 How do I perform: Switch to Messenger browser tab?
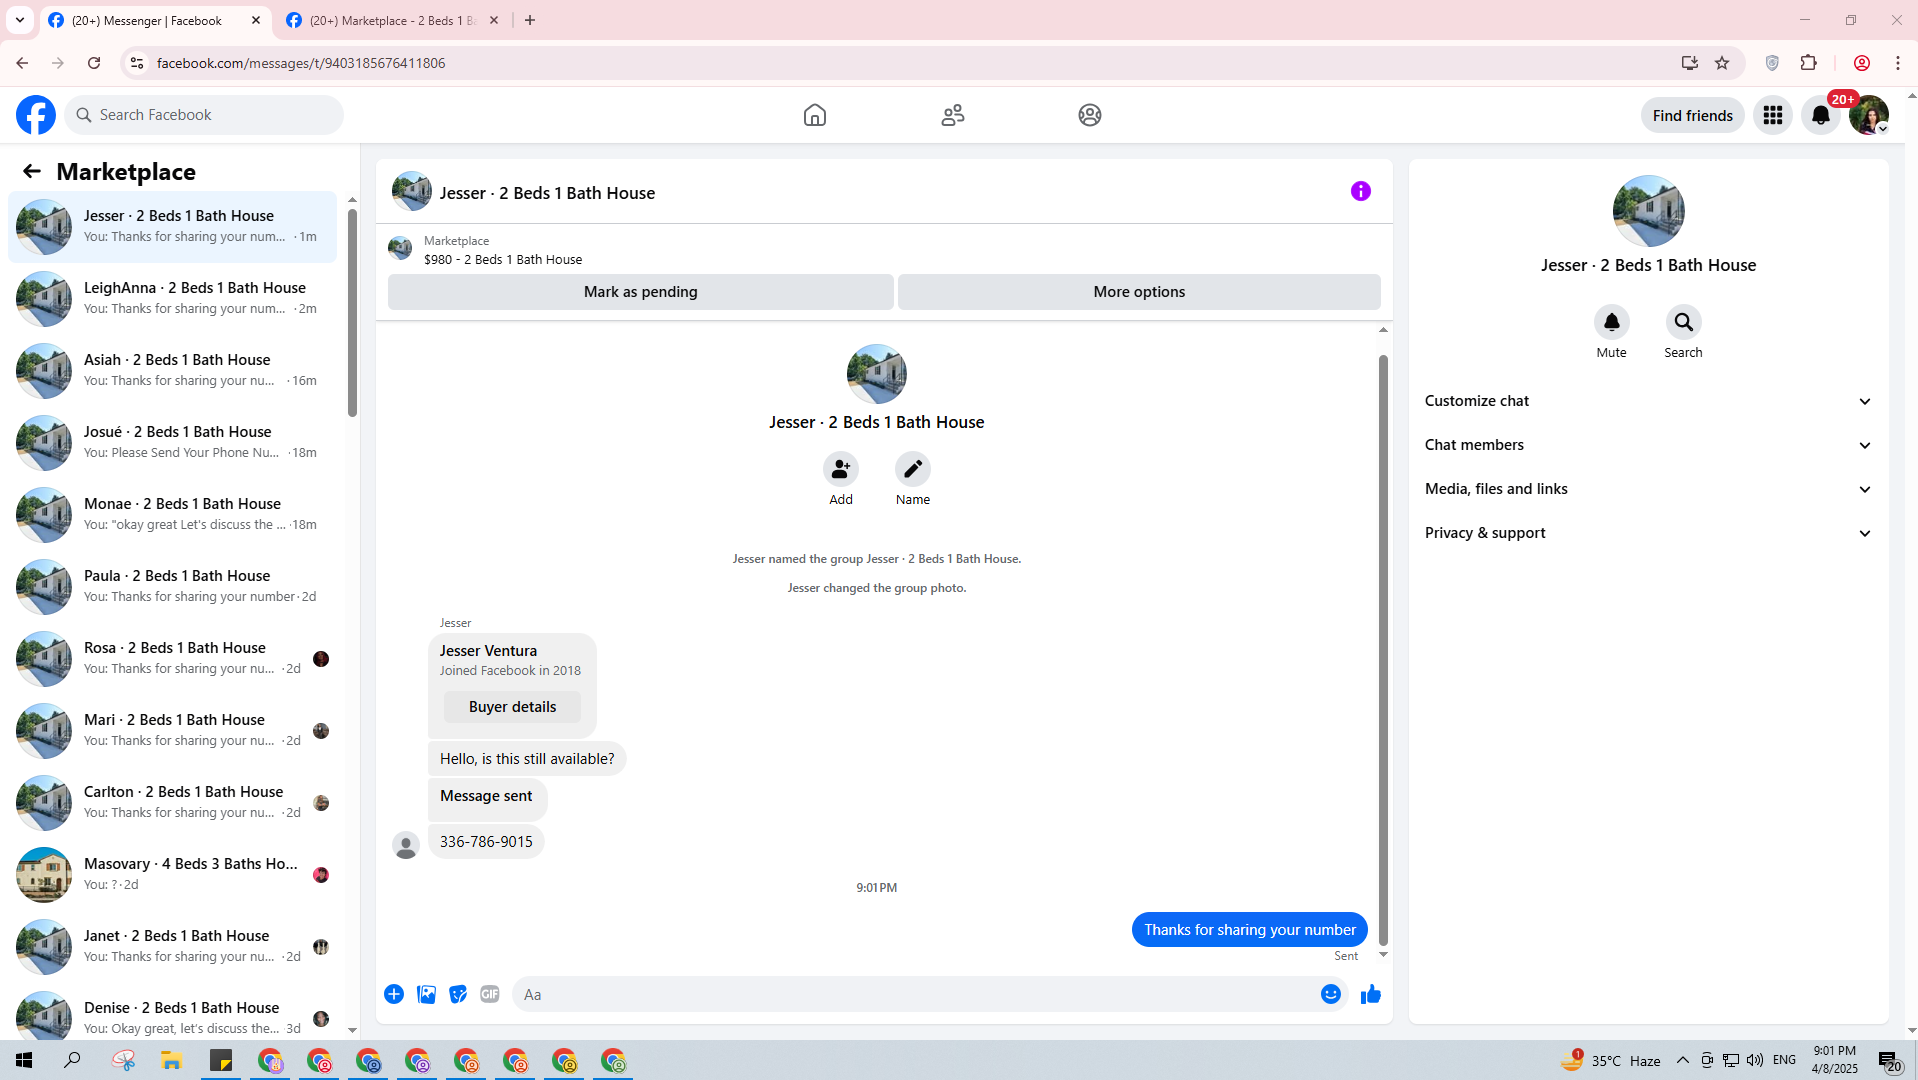(155, 21)
